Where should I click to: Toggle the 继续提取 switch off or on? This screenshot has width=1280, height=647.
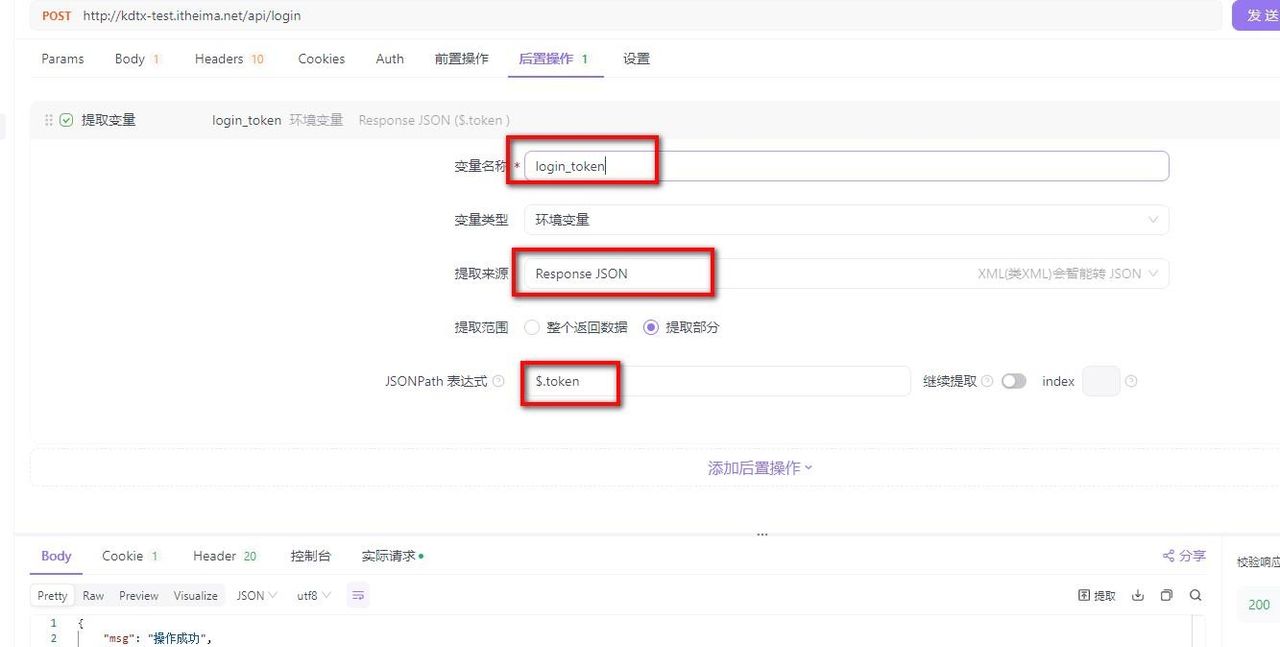1013,381
